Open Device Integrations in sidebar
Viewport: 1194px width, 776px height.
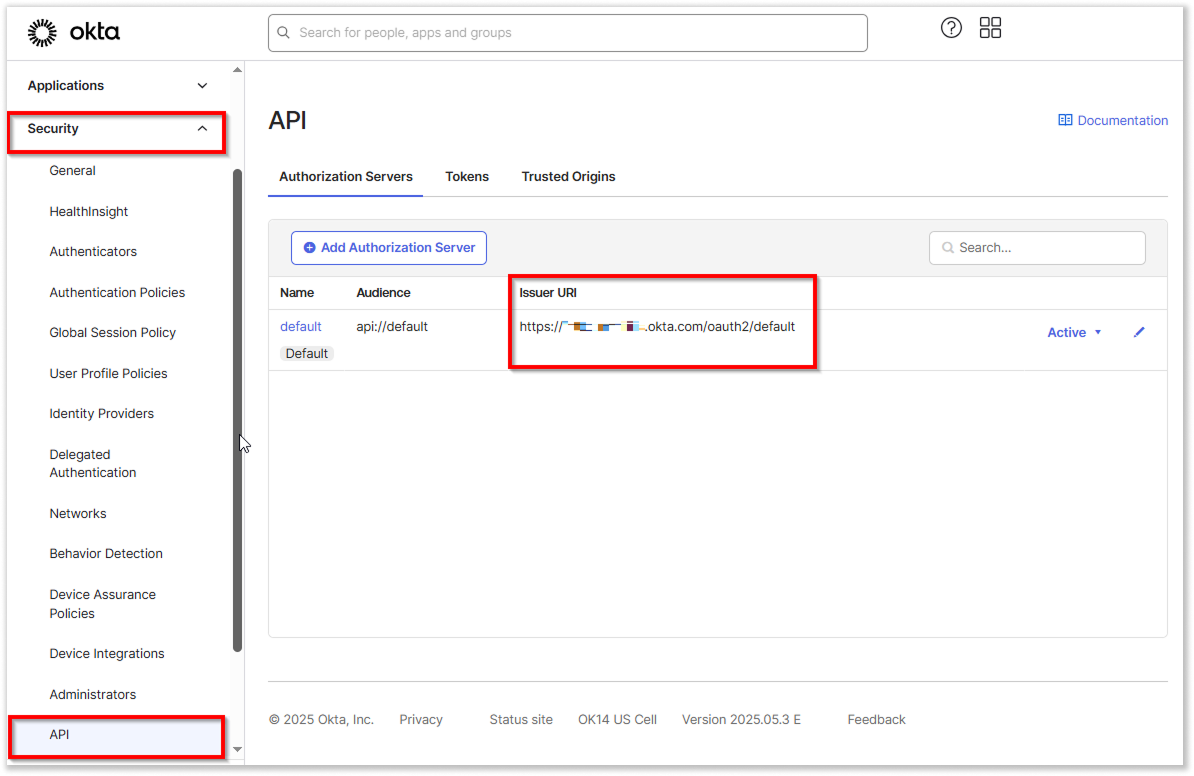pos(107,654)
